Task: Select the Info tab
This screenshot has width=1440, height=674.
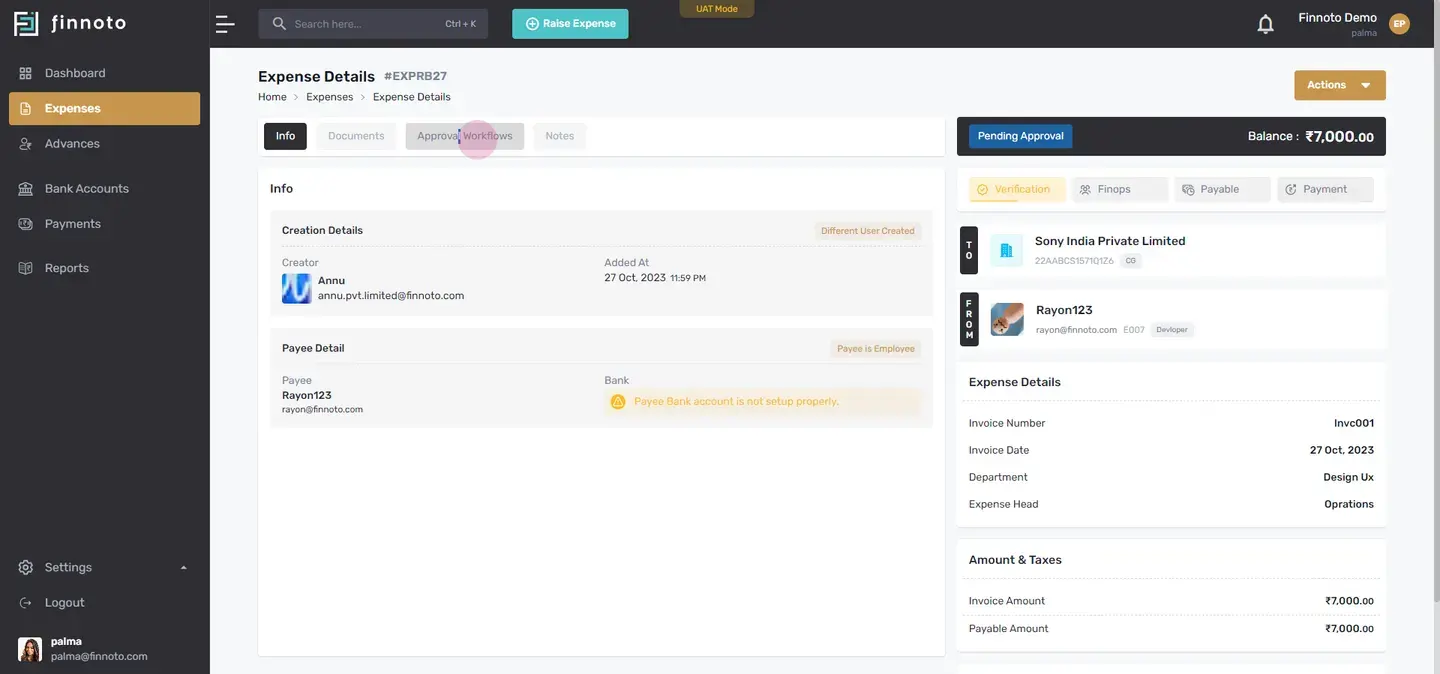Action: [285, 136]
